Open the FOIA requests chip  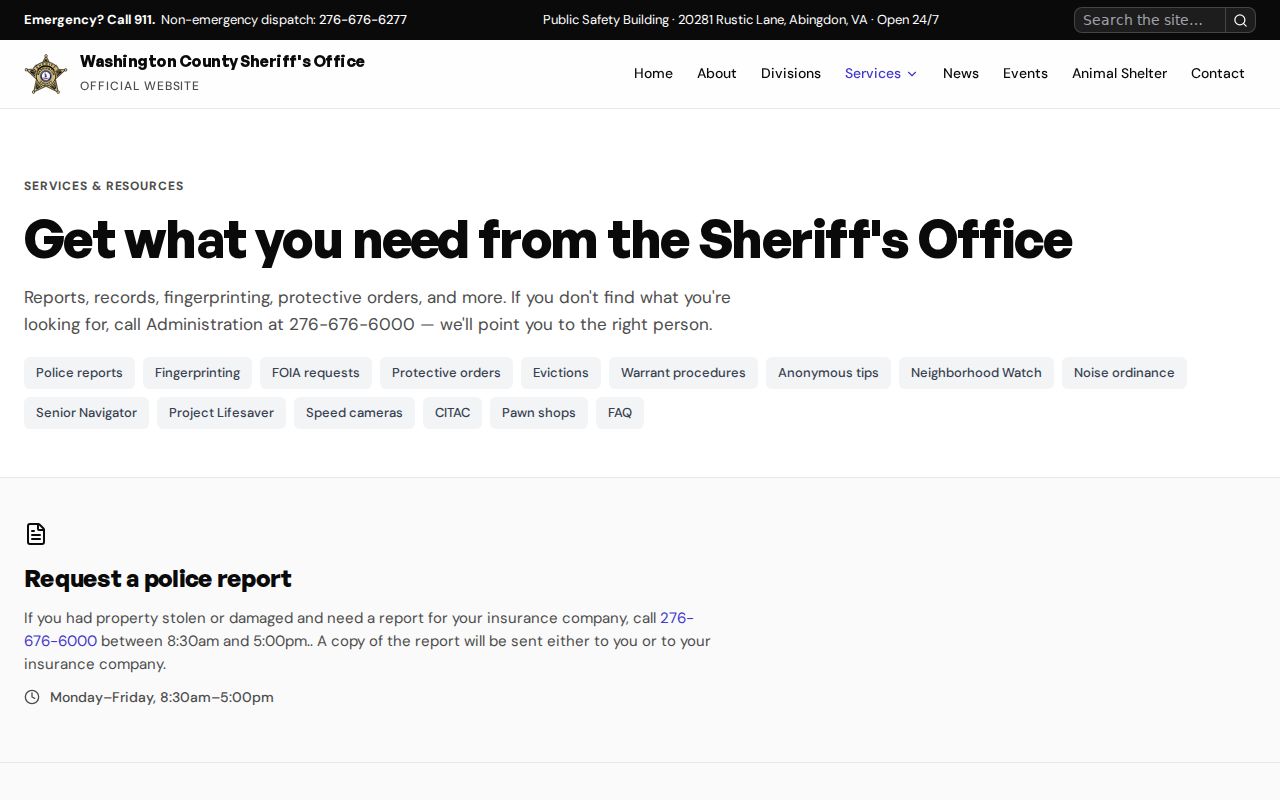(316, 373)
